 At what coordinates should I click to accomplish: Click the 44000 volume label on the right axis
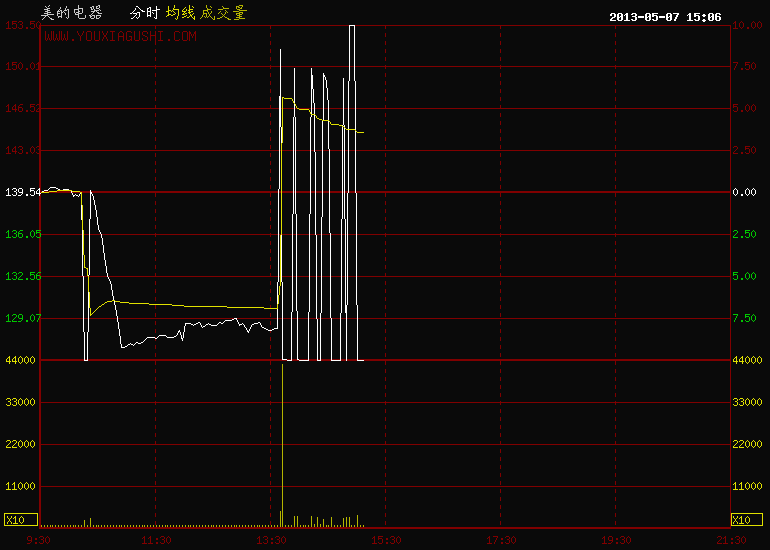pos(747,360)
